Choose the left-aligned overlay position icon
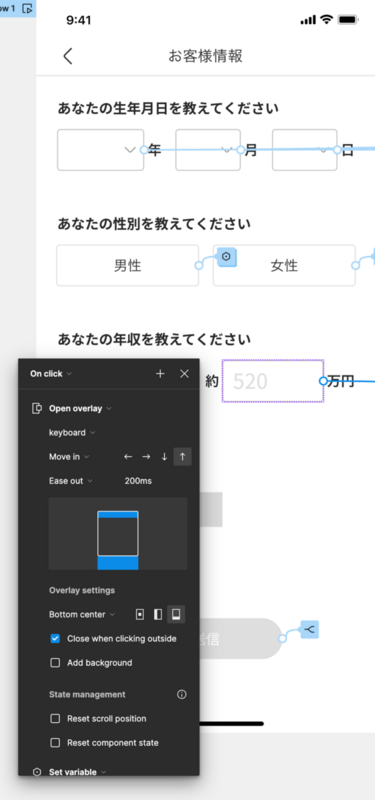375x800 pixels. click(158, 614)
